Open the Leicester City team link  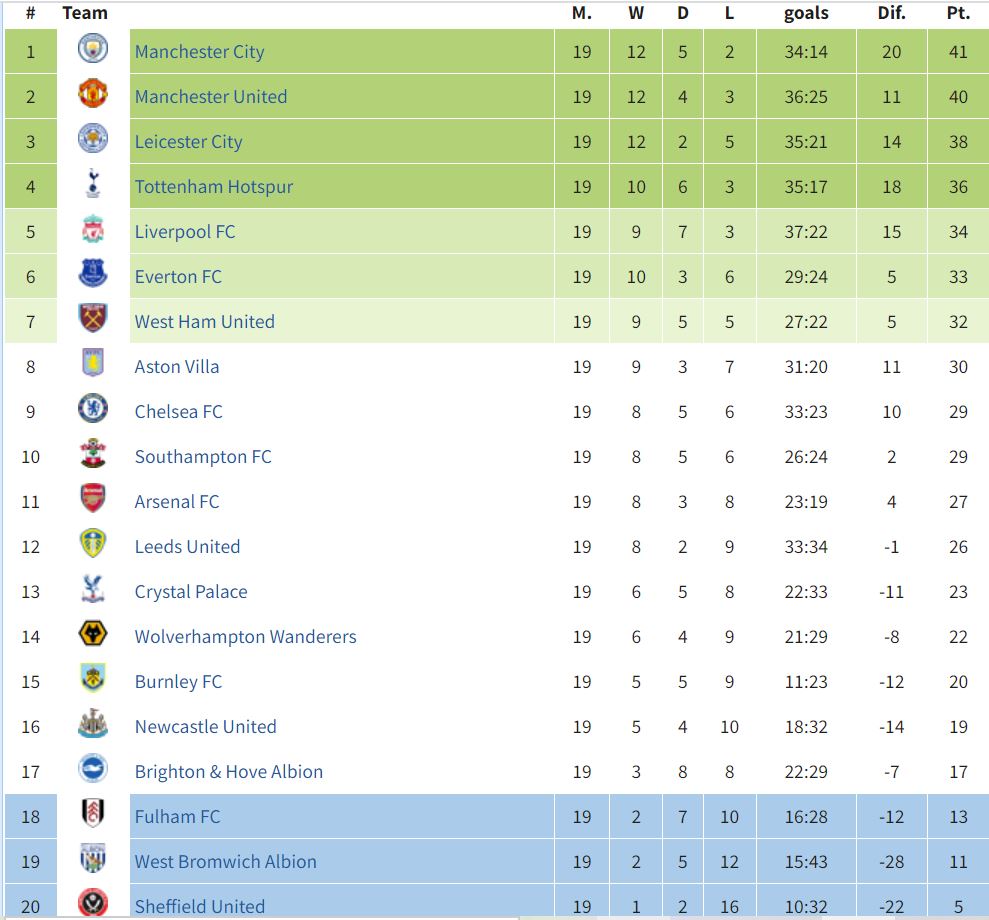[x=189, y=142]
